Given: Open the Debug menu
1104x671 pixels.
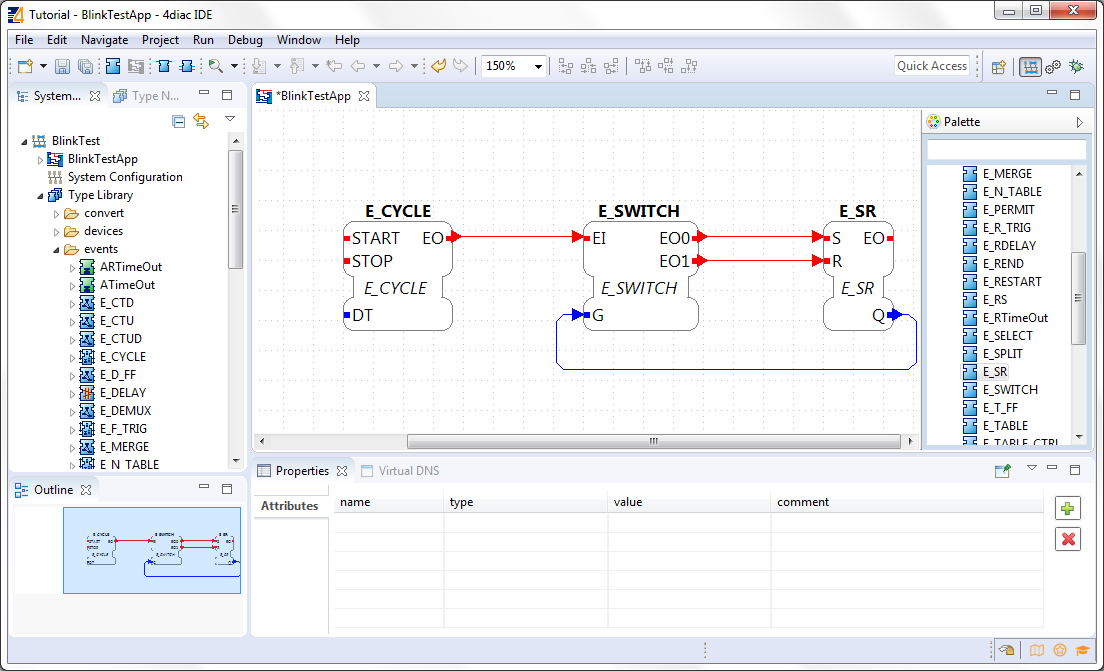Looking at the screenshot, I should (x=245, y=40).
